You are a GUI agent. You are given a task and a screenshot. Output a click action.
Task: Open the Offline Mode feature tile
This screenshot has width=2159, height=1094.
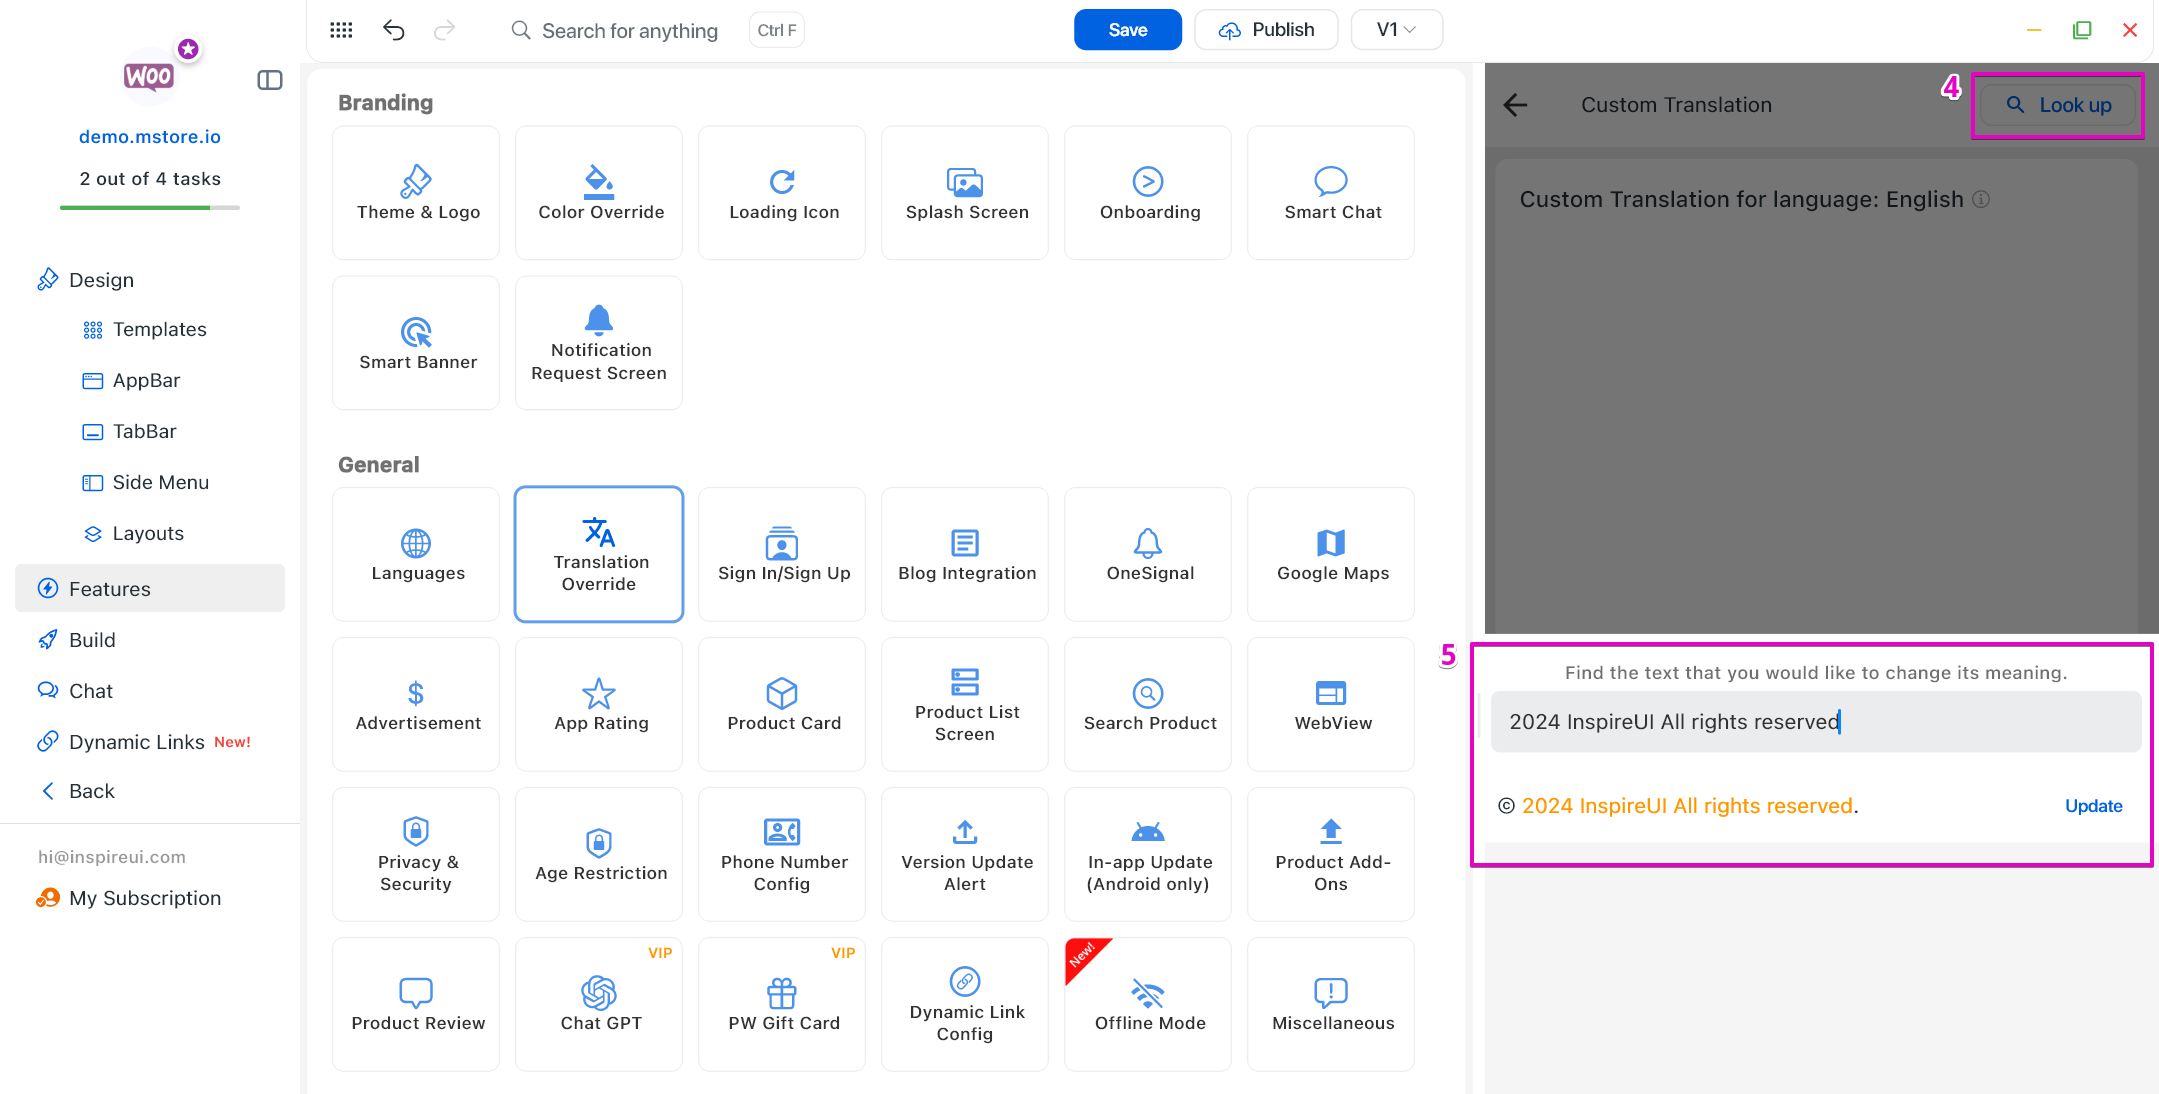pos(1148,1004)
